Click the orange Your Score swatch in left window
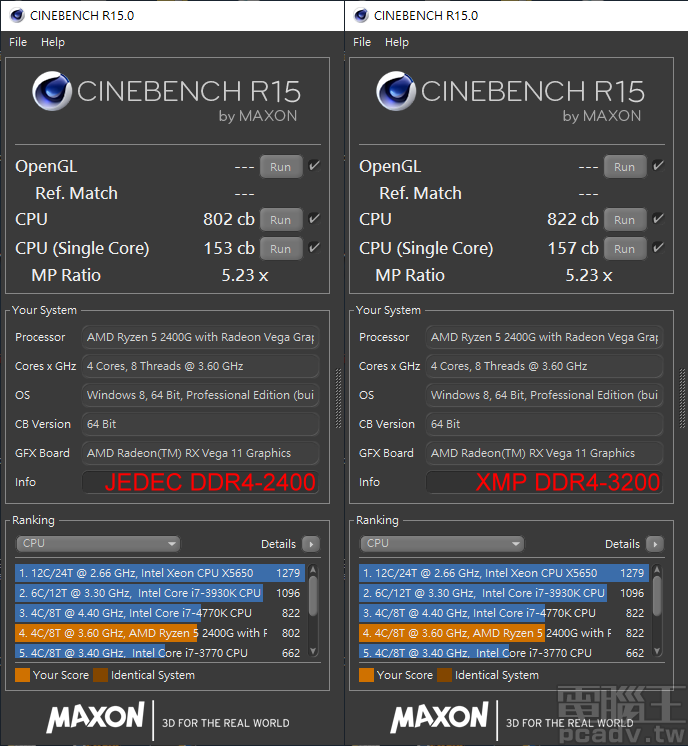Image resolution: width=688 pixels, height=746 pixels. click(x=22, y=675)
